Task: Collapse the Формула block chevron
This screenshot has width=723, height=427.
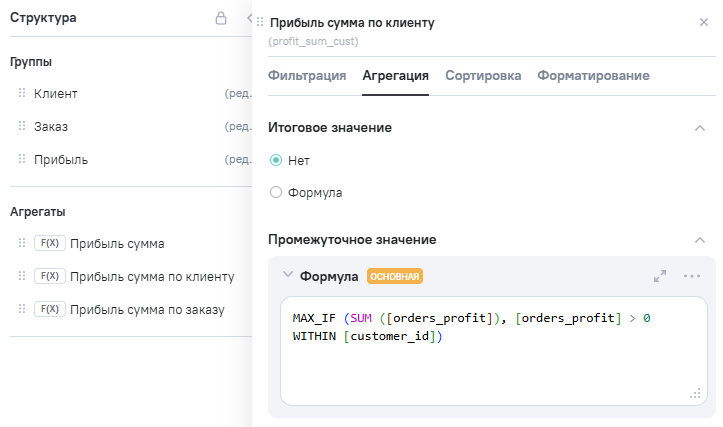Action: pyautogui.click(x=288, y=275)
